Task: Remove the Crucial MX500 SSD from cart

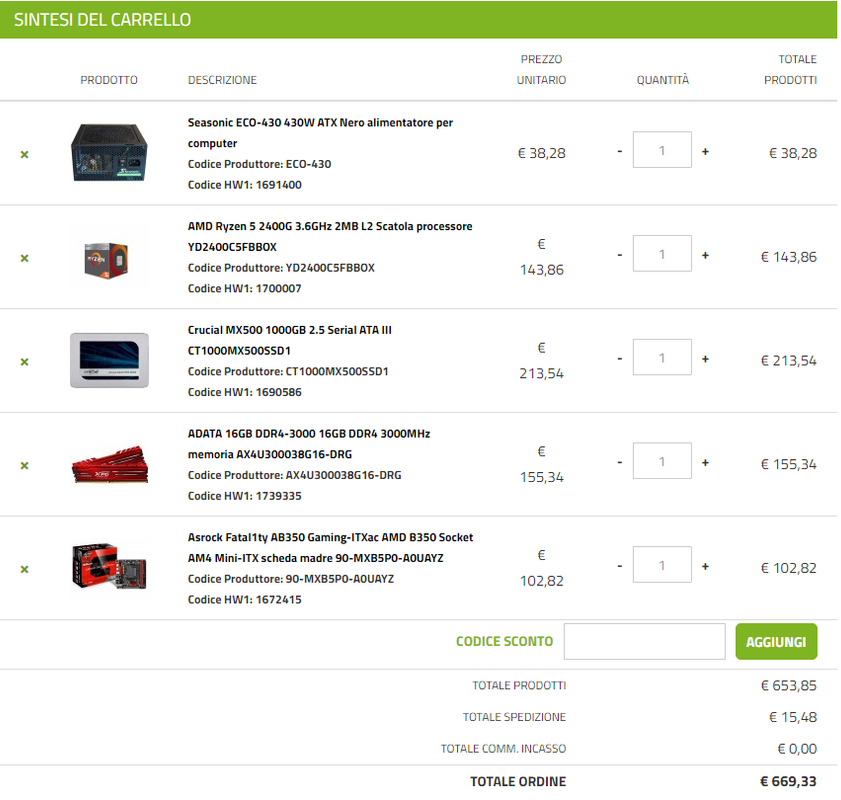Action: click(24, 362)
